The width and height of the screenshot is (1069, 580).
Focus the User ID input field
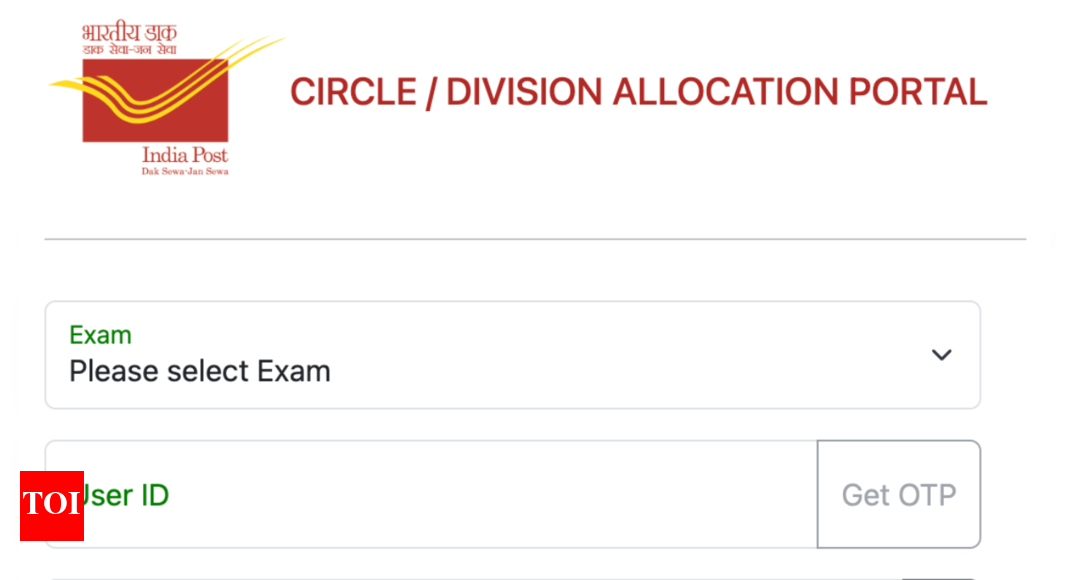tap(431, 494)
